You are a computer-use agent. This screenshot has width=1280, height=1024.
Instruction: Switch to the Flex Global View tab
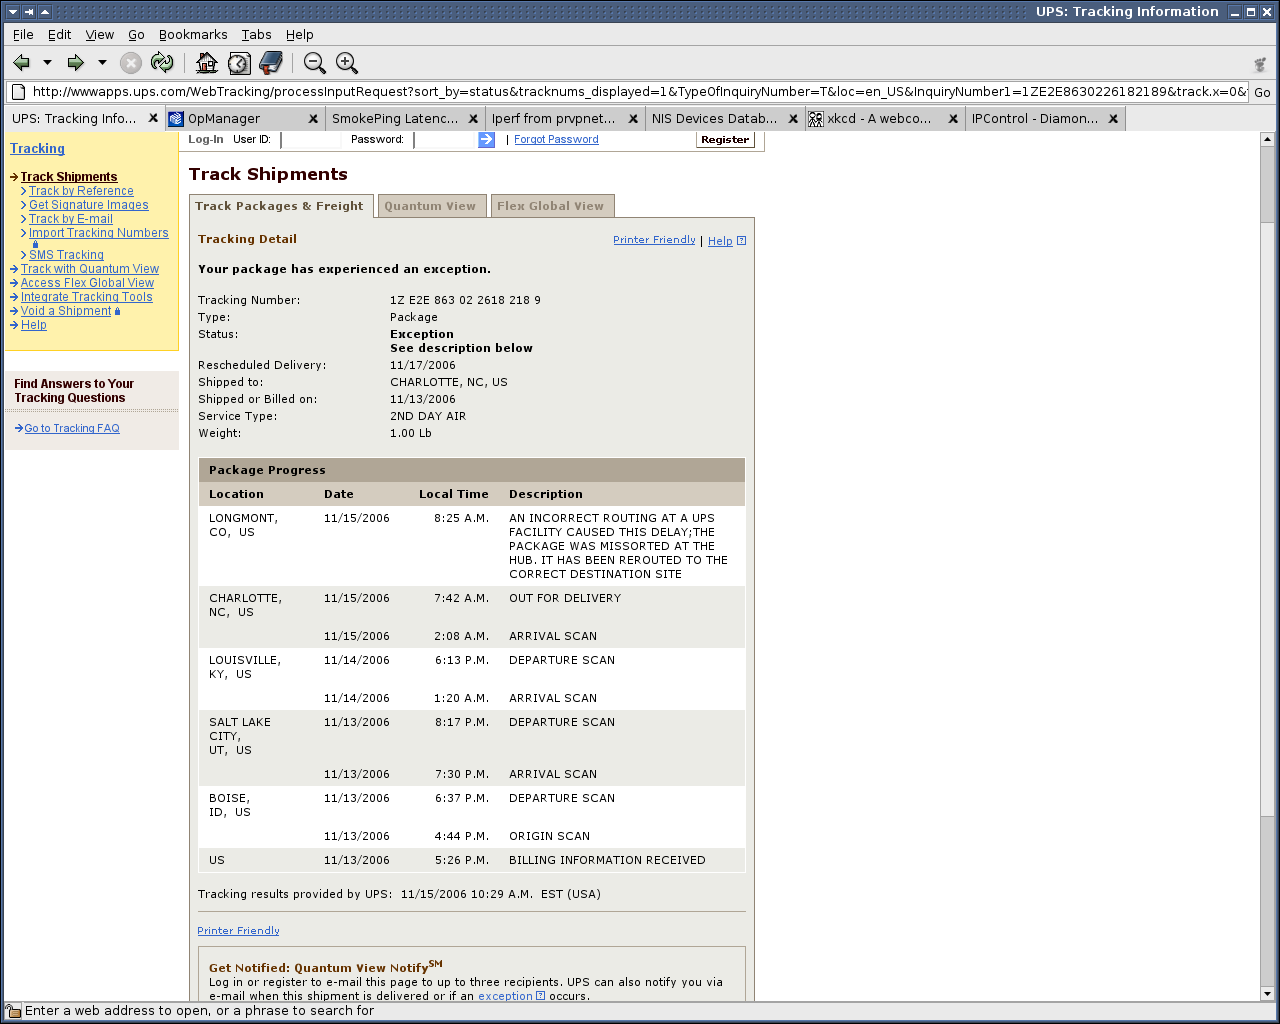[551, 206]
